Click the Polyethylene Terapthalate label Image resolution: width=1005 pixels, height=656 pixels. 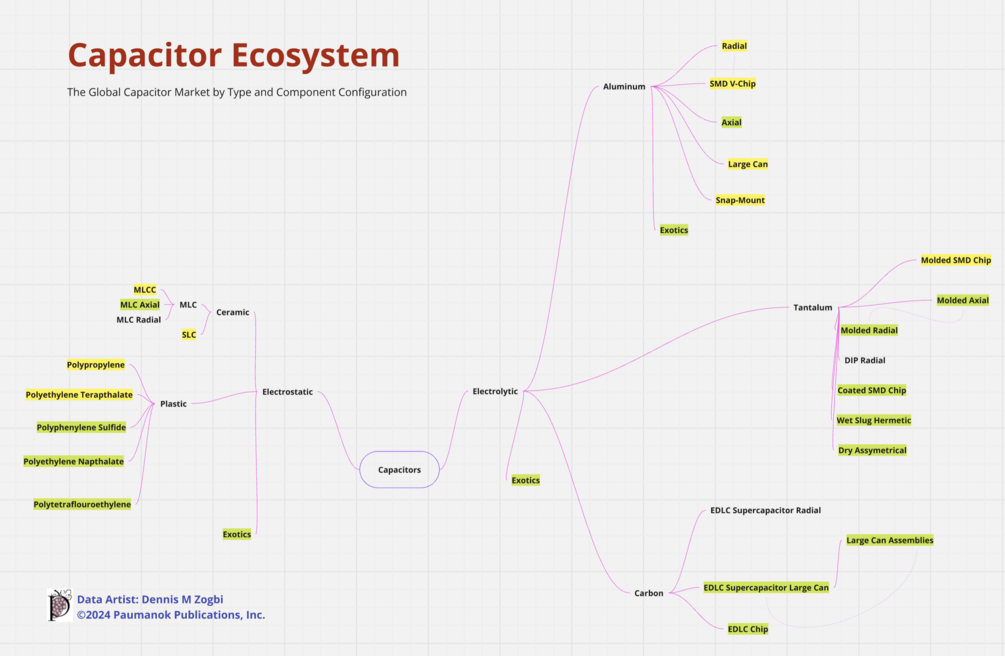pyautogui.click(x=79, y=395)
